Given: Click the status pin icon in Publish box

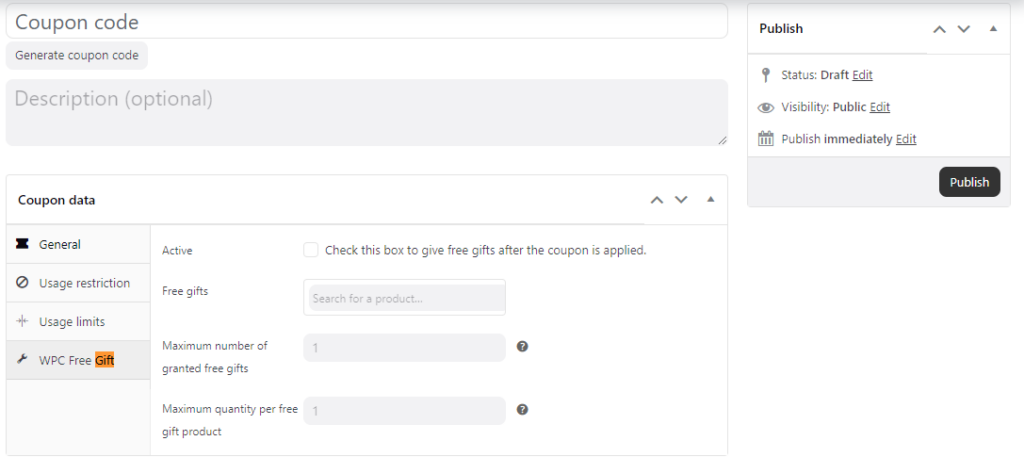Looking at the screenshot, I should (766, 75).
